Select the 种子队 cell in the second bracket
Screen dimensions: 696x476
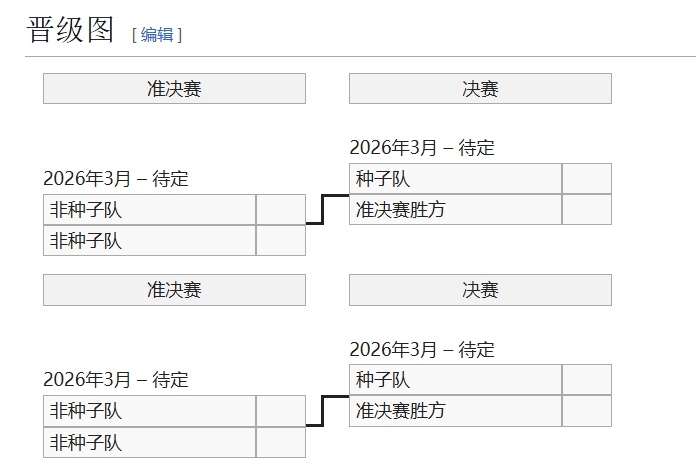[x=455, y=380]
